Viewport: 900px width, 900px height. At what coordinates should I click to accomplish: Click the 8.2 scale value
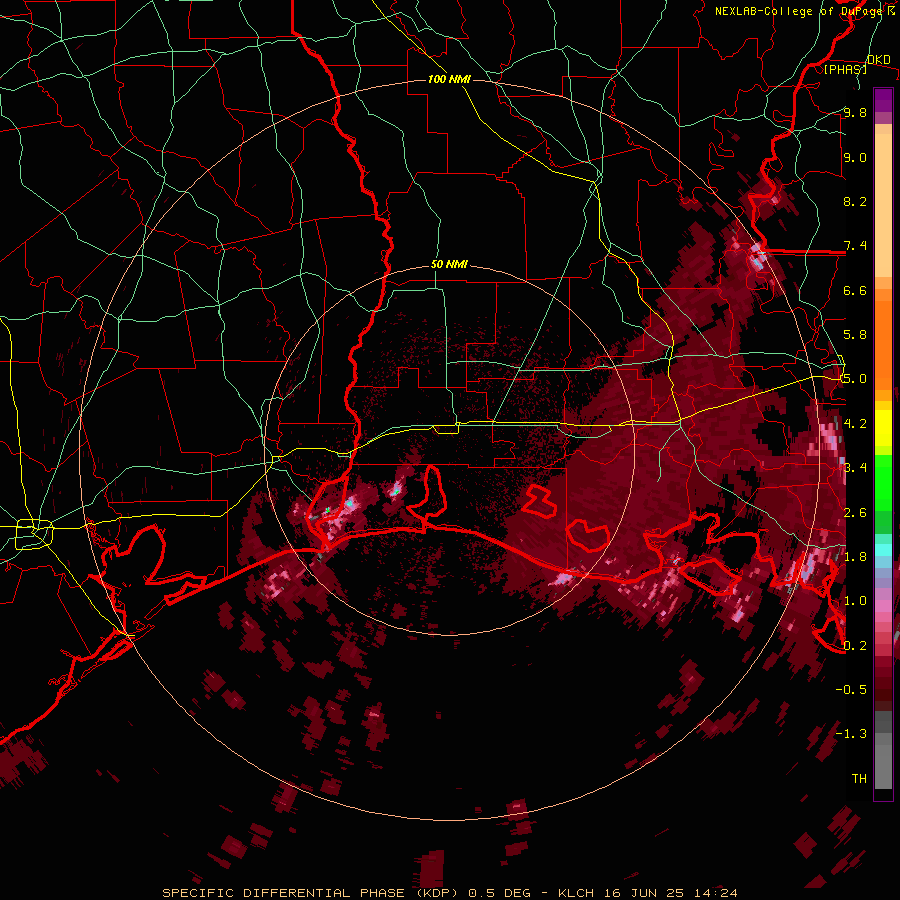(x=855, y=201)
